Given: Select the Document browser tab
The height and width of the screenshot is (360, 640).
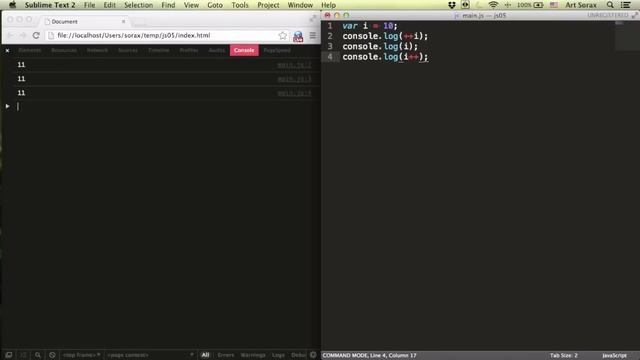Looking at the screenshot, I should [x=84, y=21].
